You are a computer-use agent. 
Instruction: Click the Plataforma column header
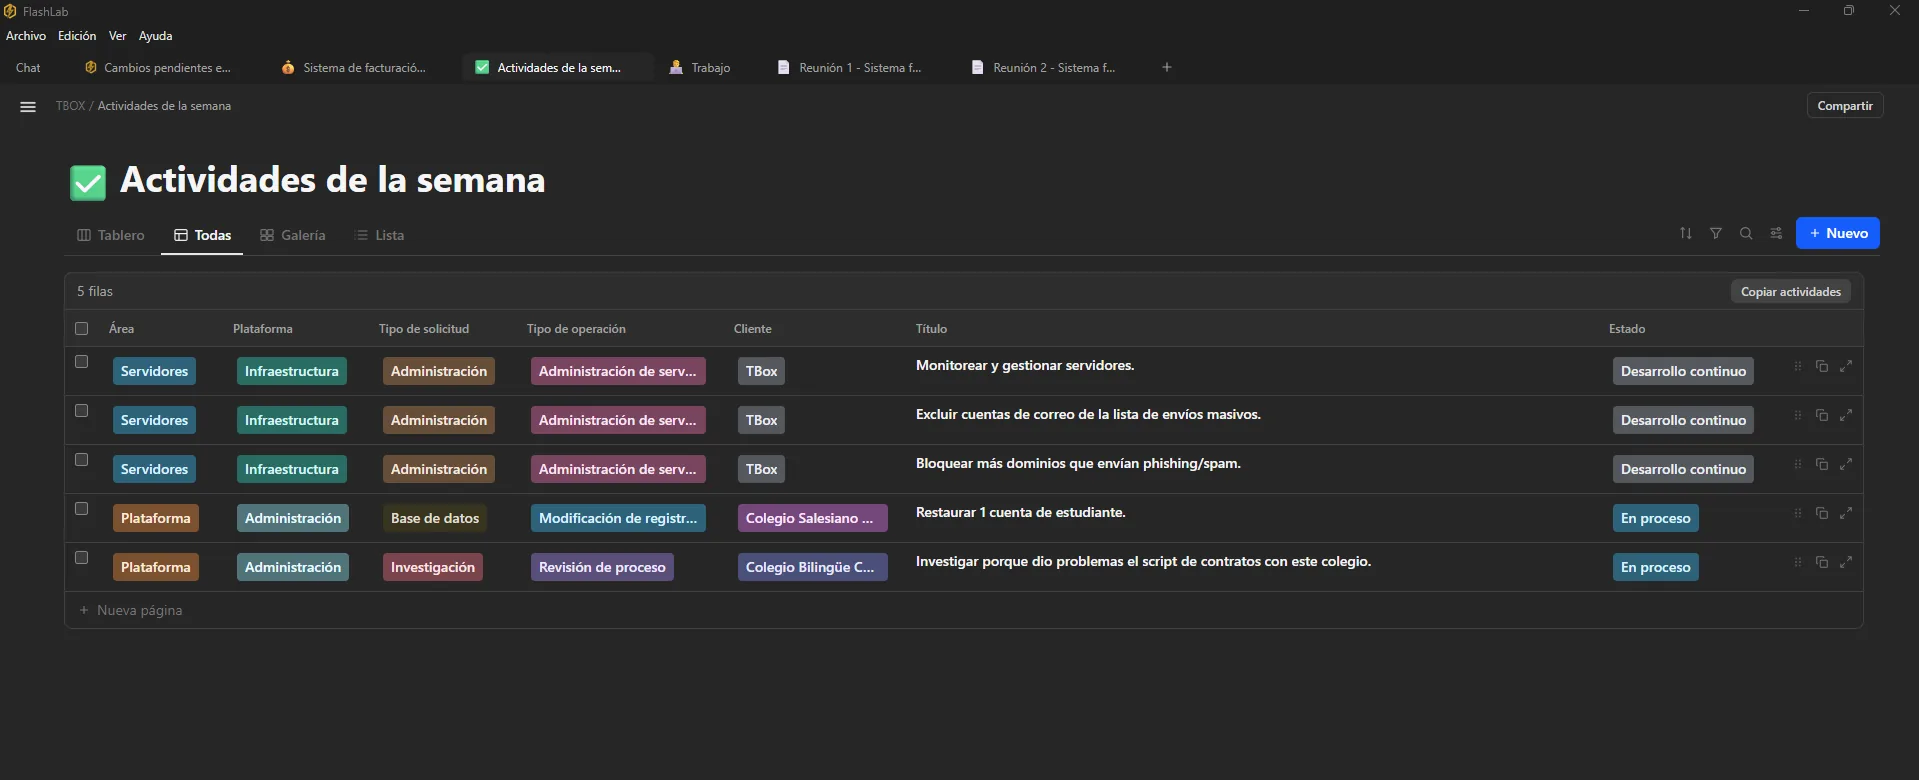coord(263,329)
